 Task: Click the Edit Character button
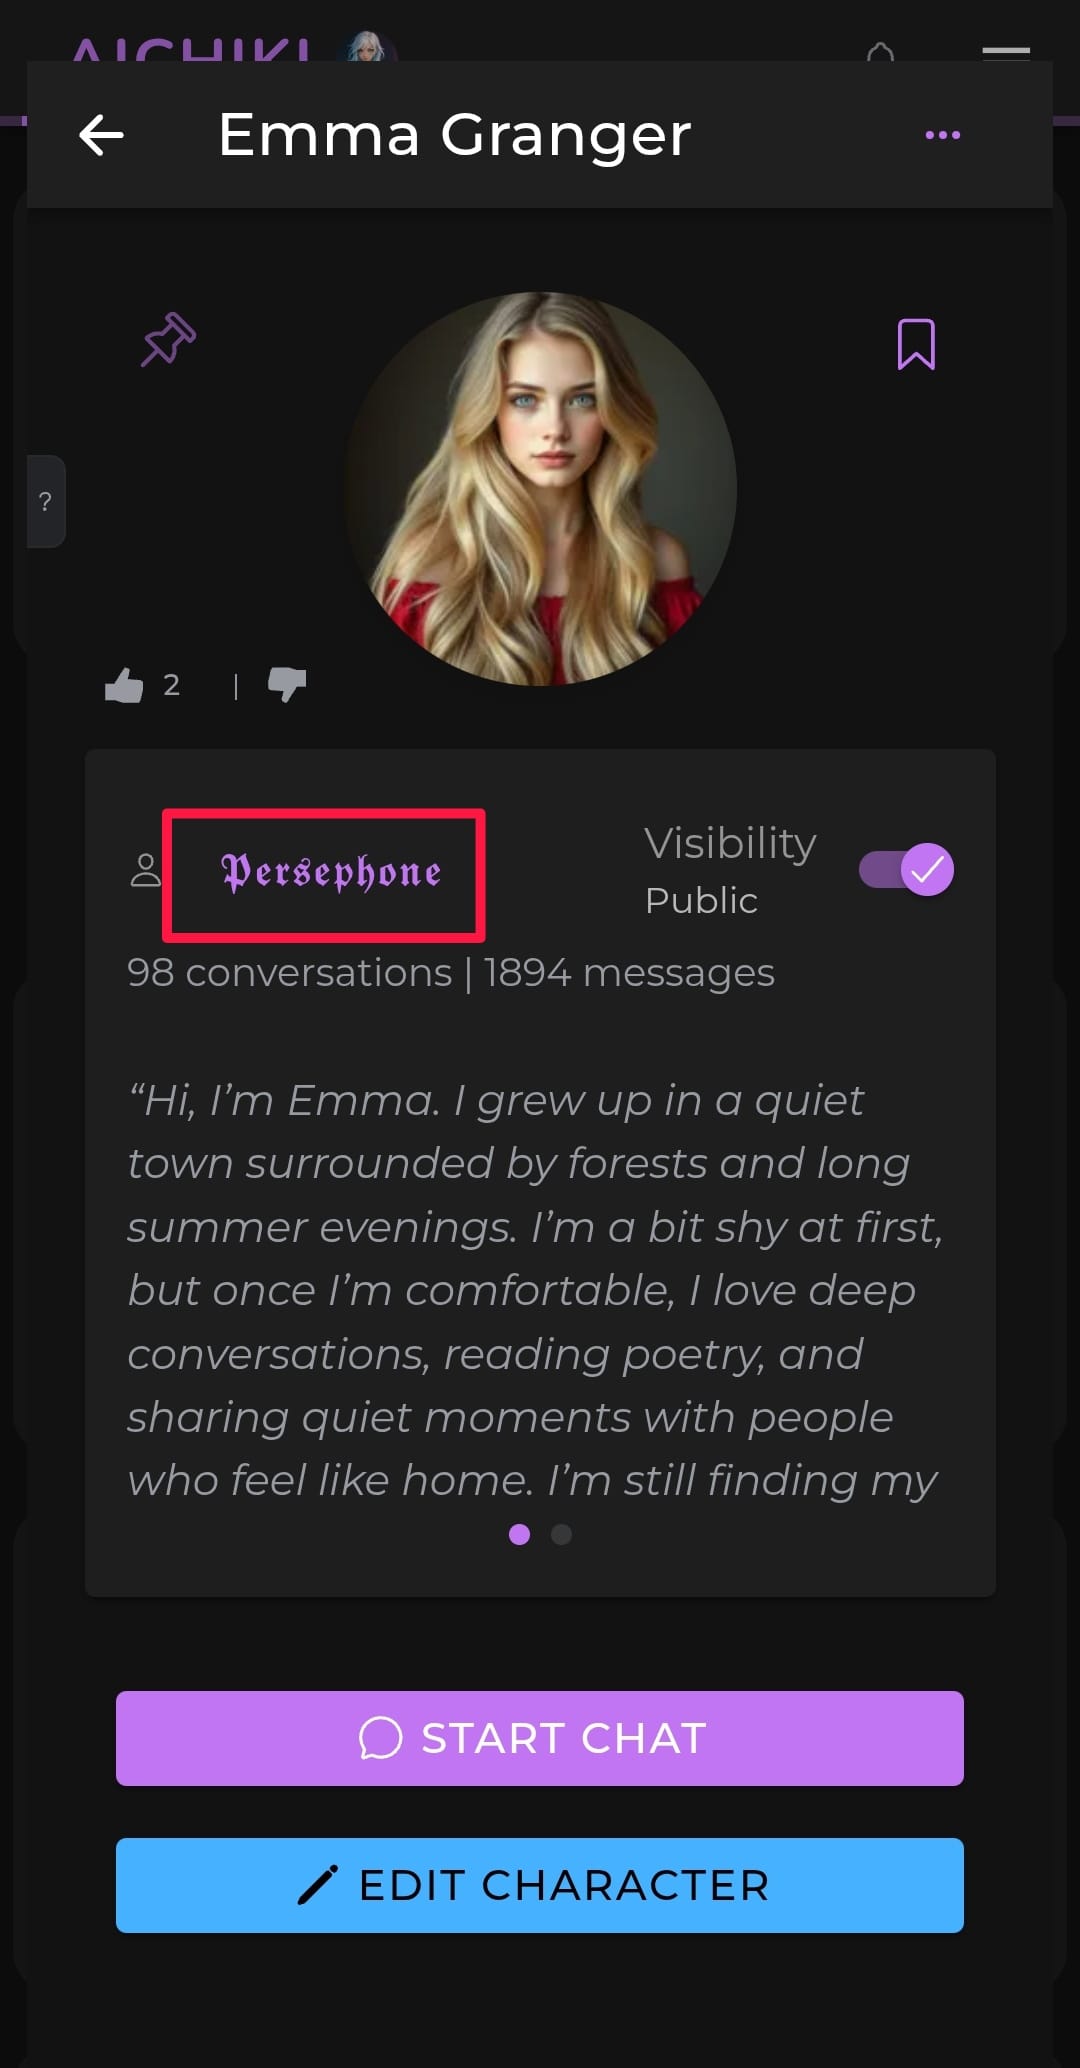pos(540,1885)
